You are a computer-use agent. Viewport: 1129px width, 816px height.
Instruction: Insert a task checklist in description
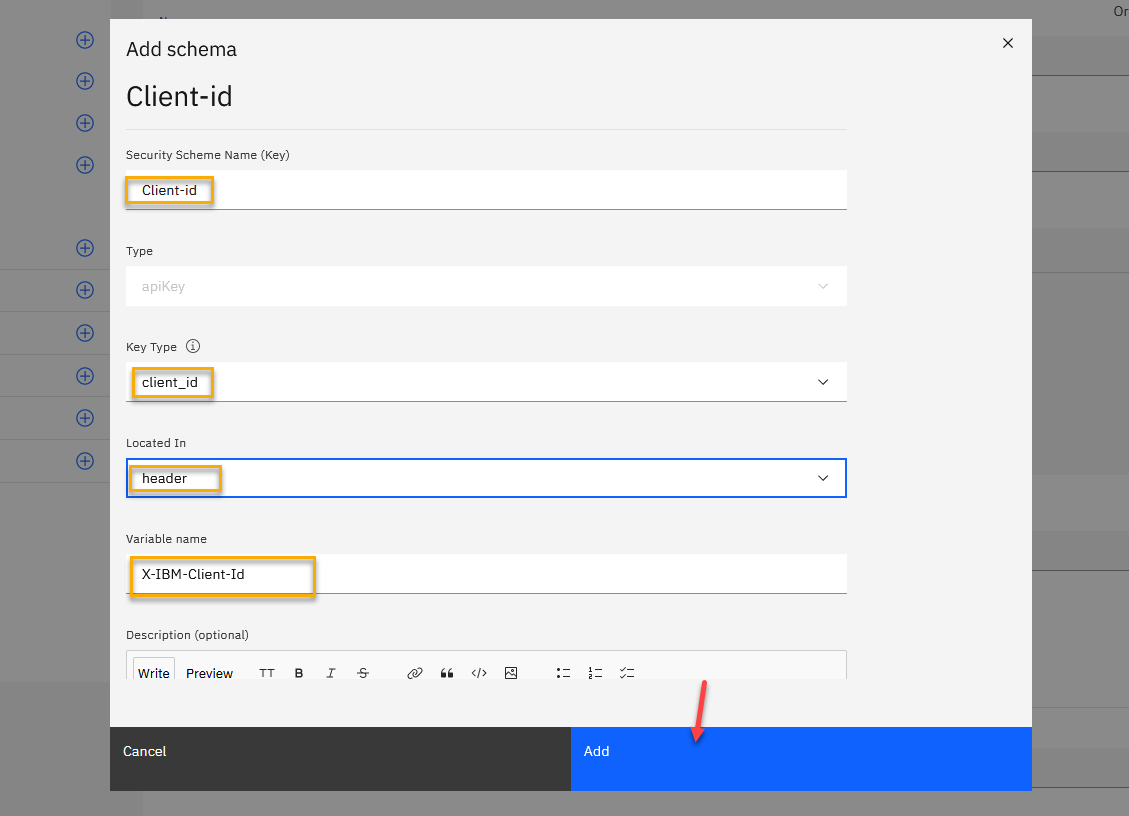(627, 673)
